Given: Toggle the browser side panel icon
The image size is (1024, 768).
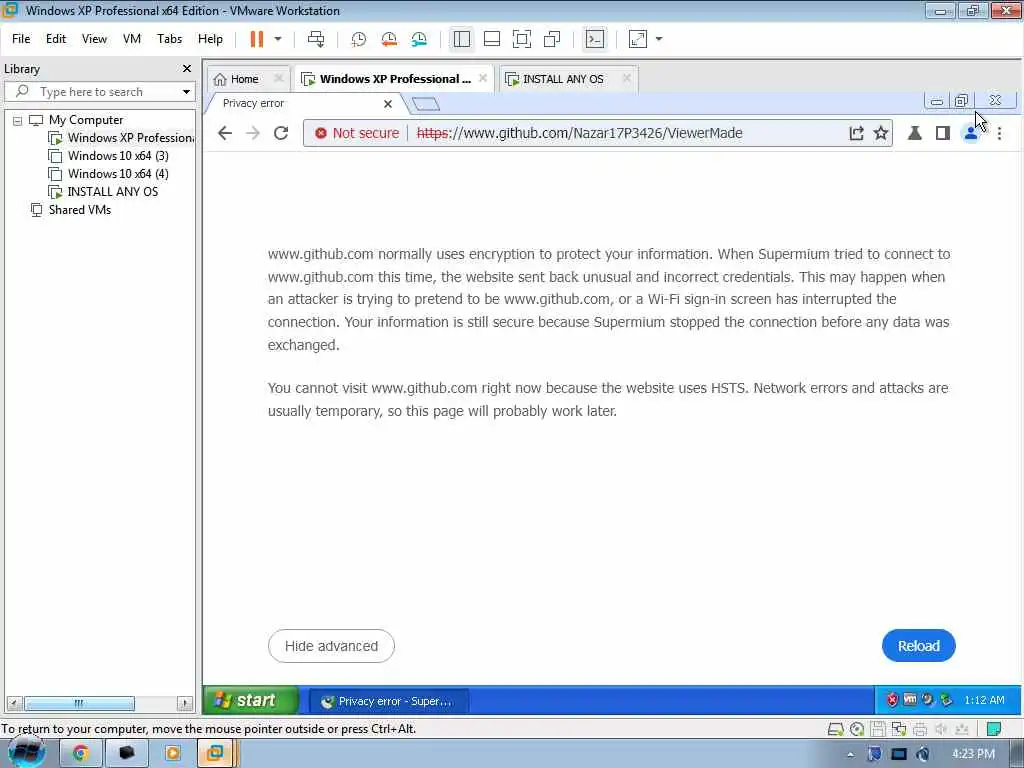Looking at the screenshot, I should (942, 133).
